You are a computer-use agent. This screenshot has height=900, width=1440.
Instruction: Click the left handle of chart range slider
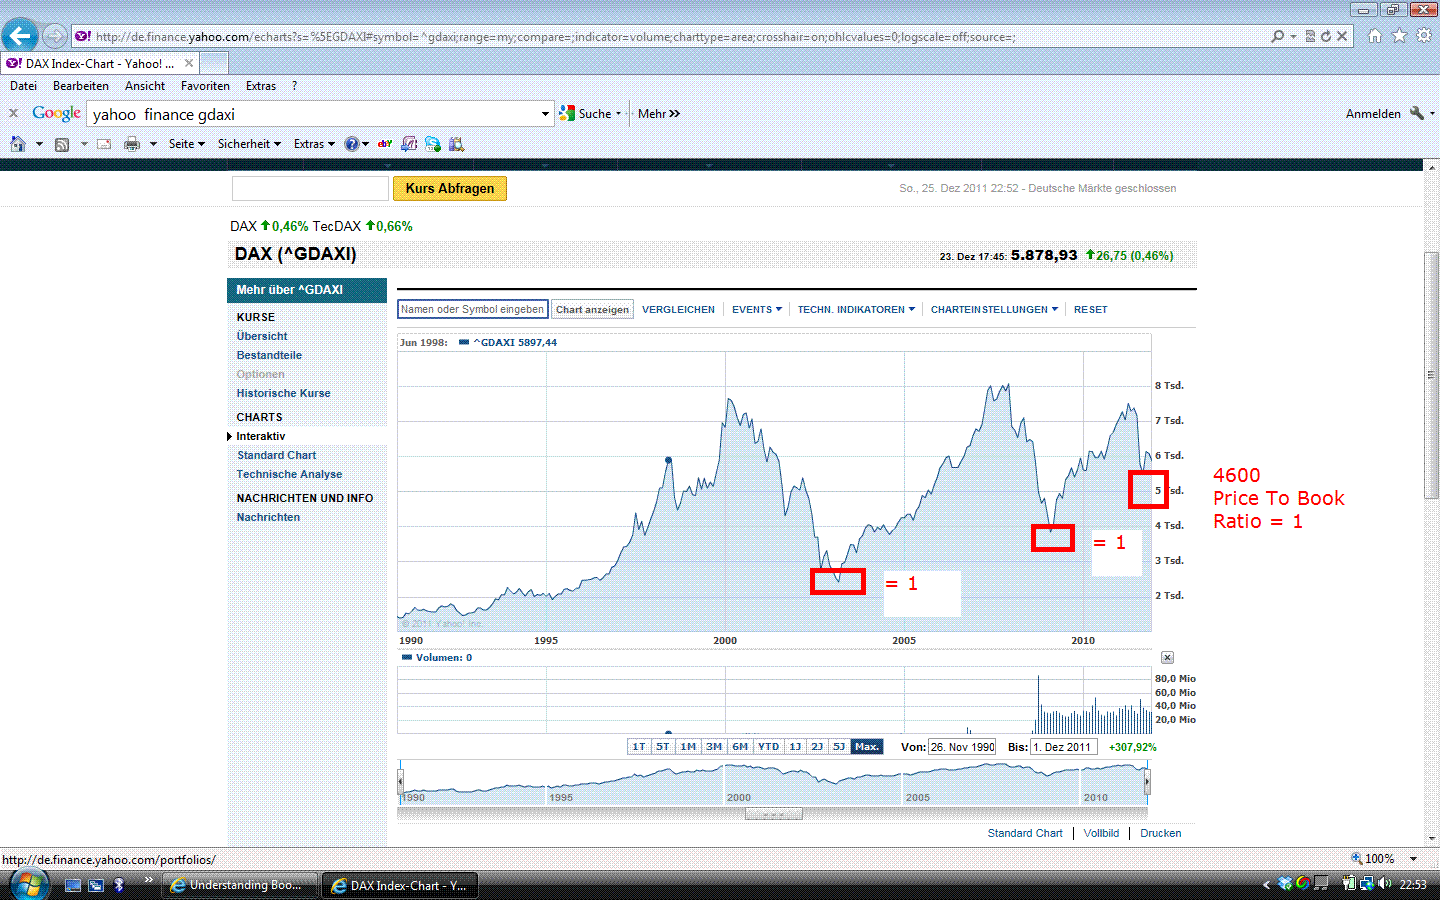400,780
